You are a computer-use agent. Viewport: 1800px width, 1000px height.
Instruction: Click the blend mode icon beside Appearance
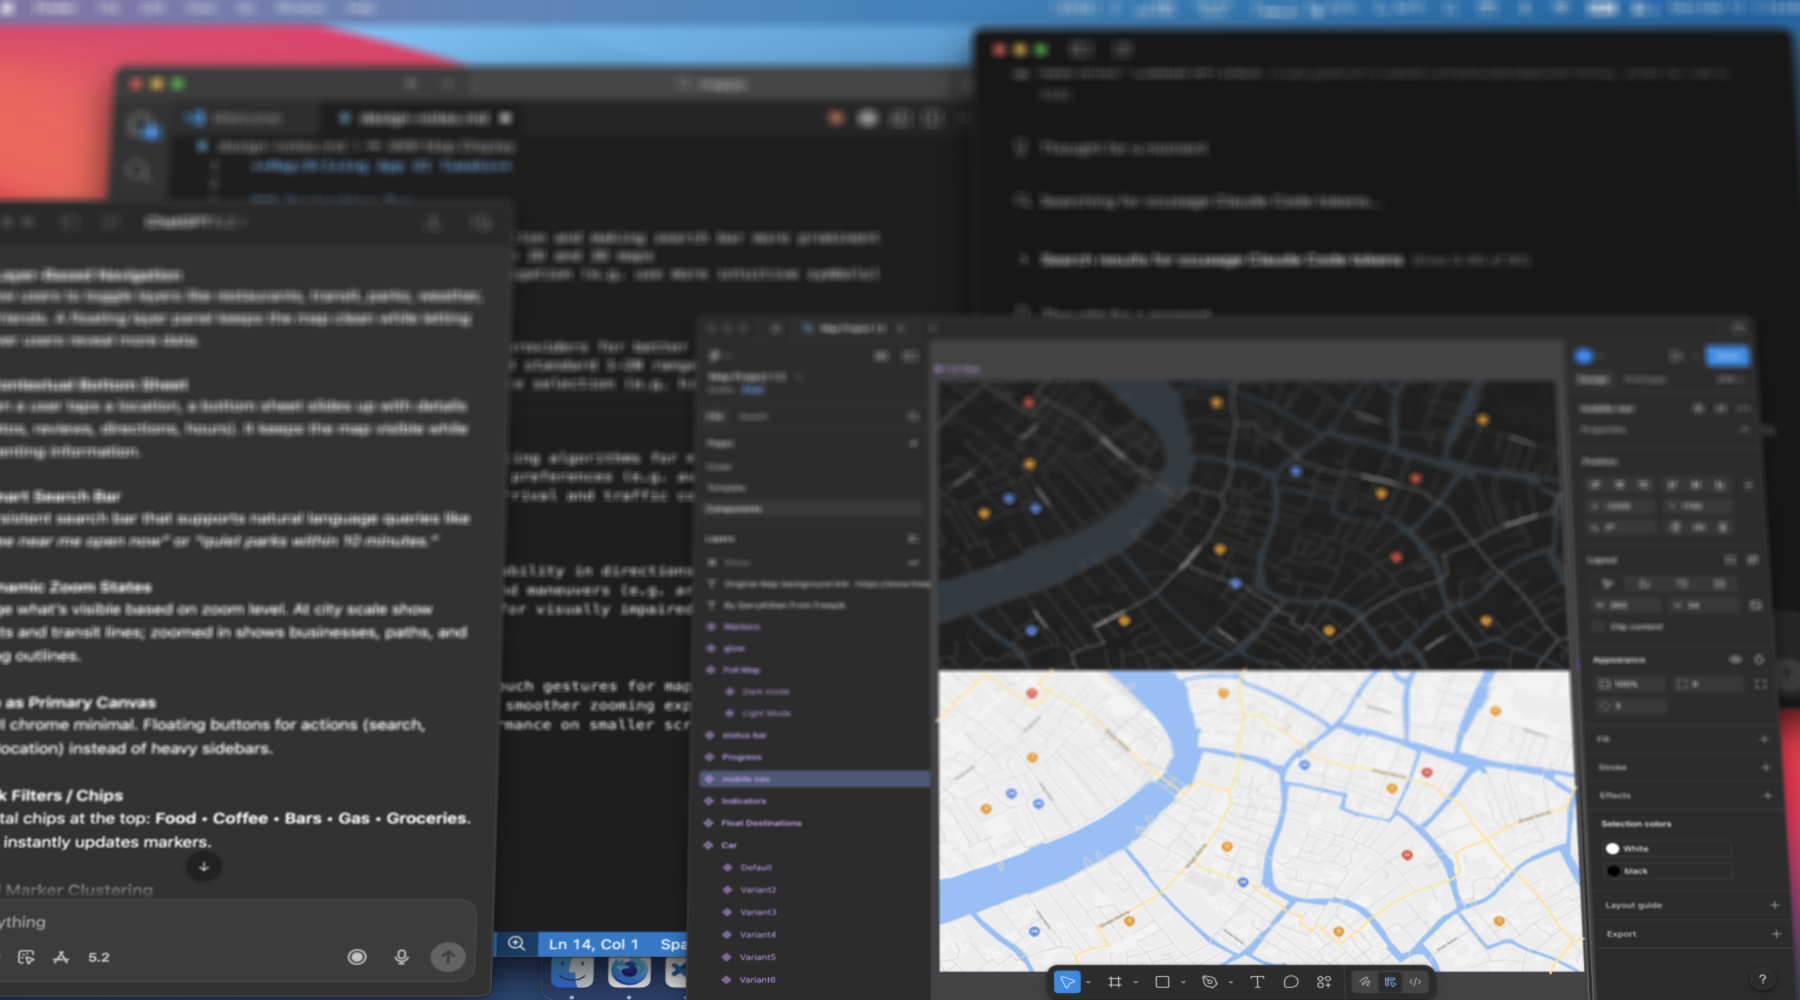pos(1759,660)
